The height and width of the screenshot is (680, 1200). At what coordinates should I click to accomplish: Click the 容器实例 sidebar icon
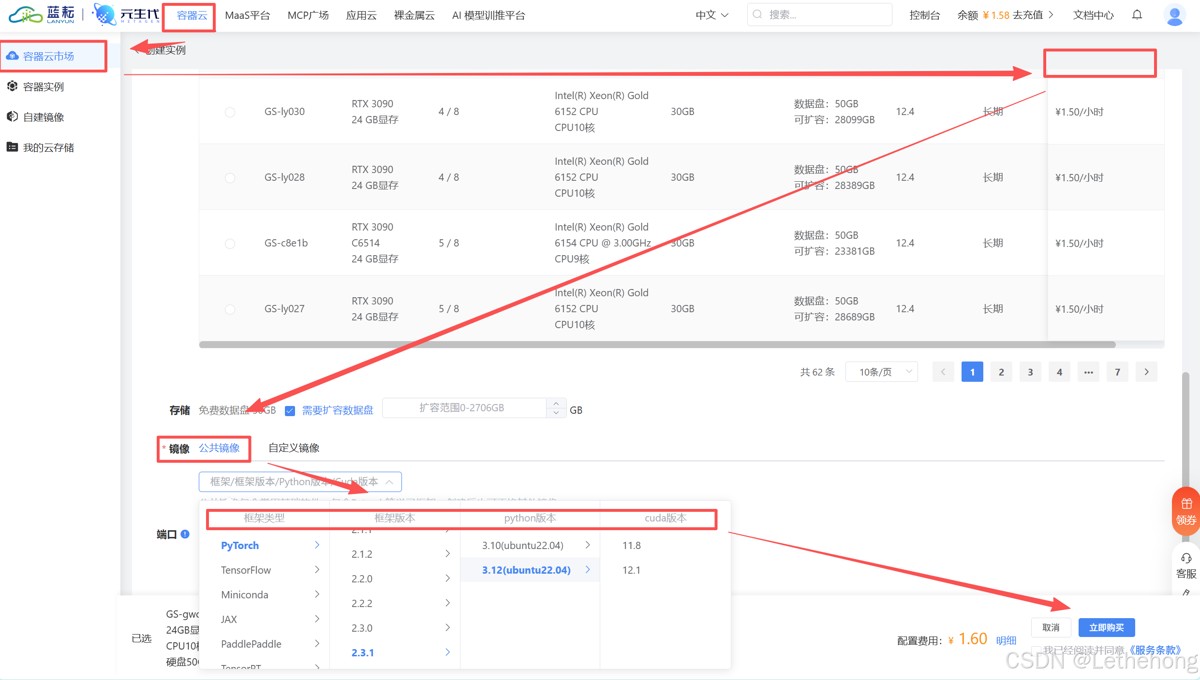(x=13, y=87)
